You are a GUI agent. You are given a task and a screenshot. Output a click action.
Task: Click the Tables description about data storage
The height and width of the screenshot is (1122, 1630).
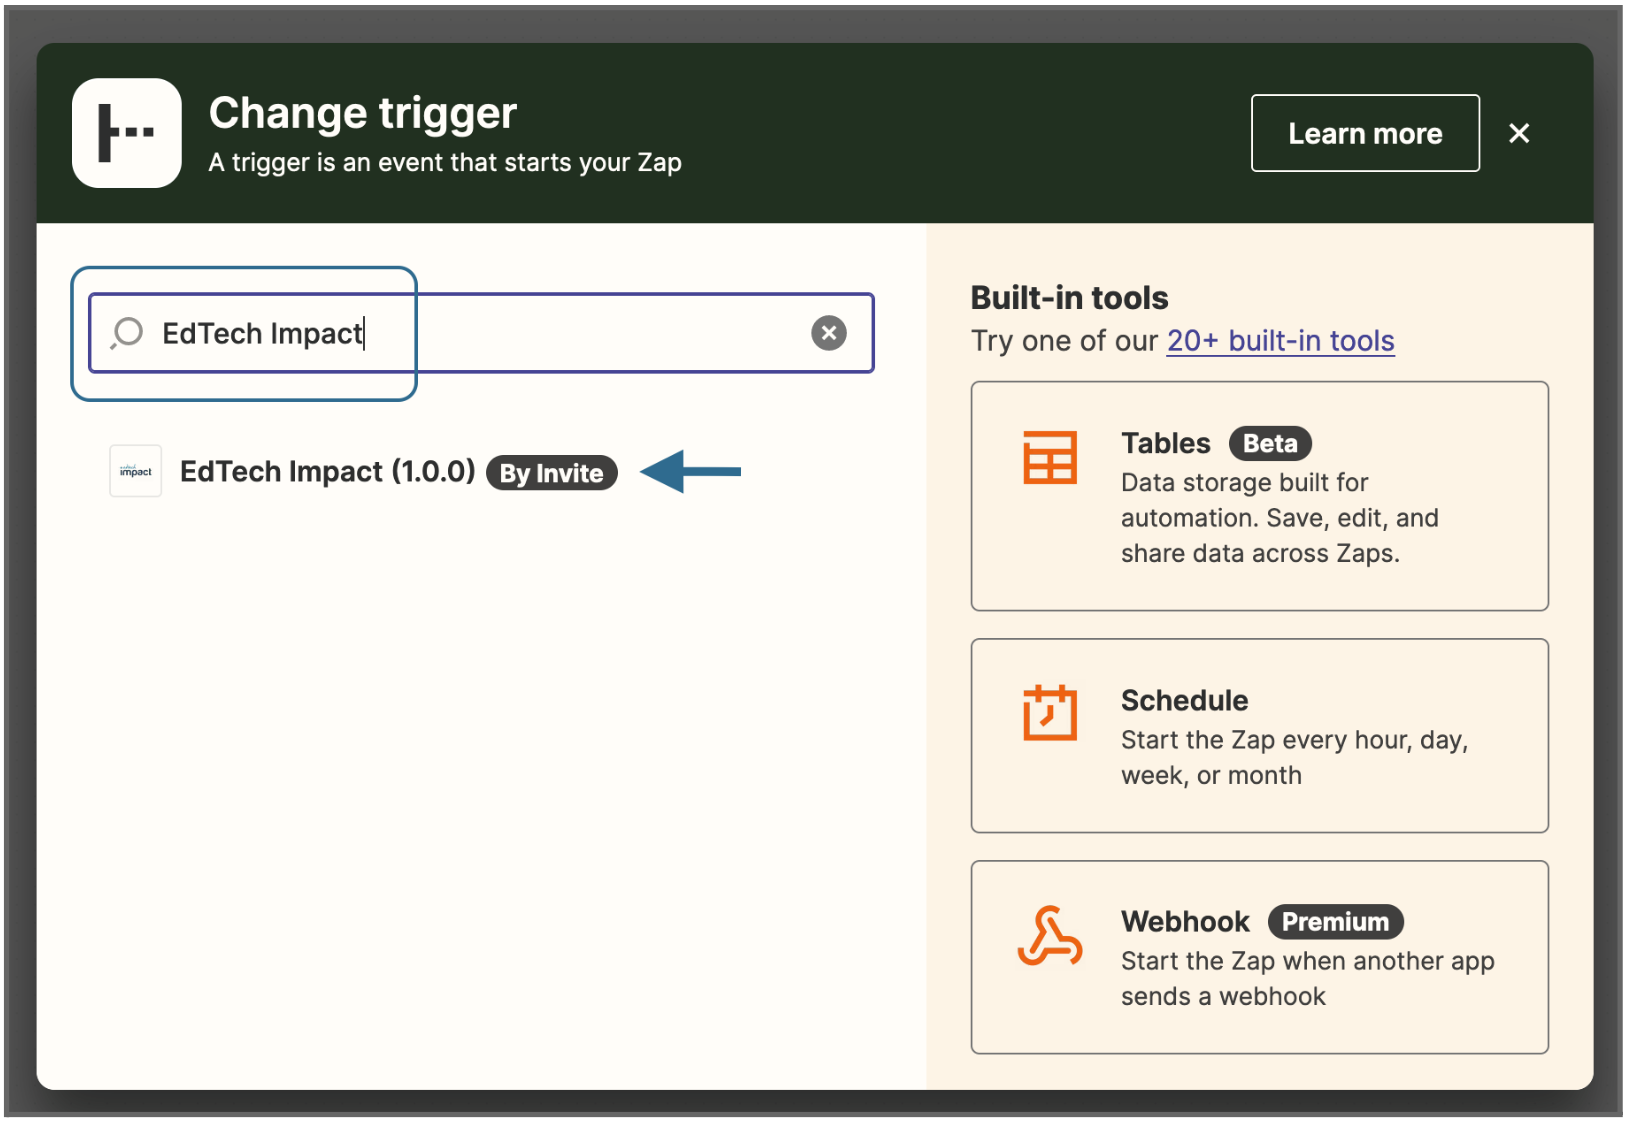coord(1280,518)
